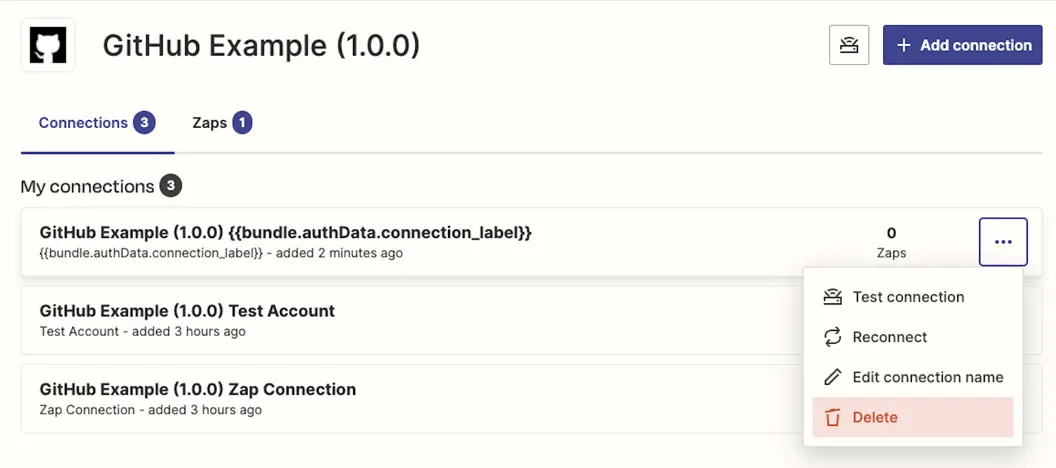Click the Test connection router icon in menu
The height and width of the screenshot is (468, 1056).
pos(832,297)
